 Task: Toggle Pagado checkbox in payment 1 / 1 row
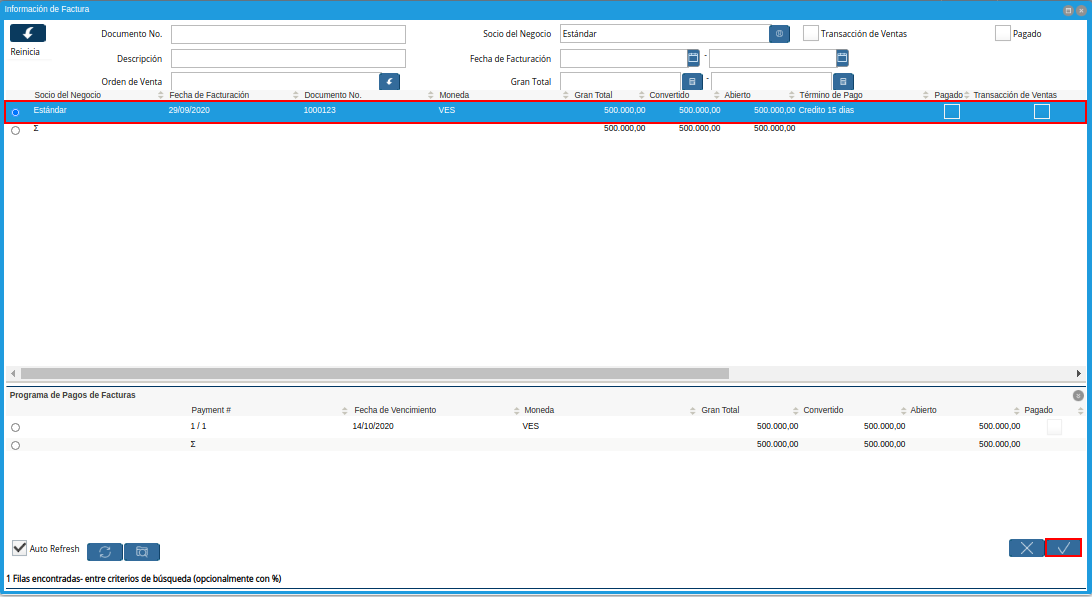1054,427
